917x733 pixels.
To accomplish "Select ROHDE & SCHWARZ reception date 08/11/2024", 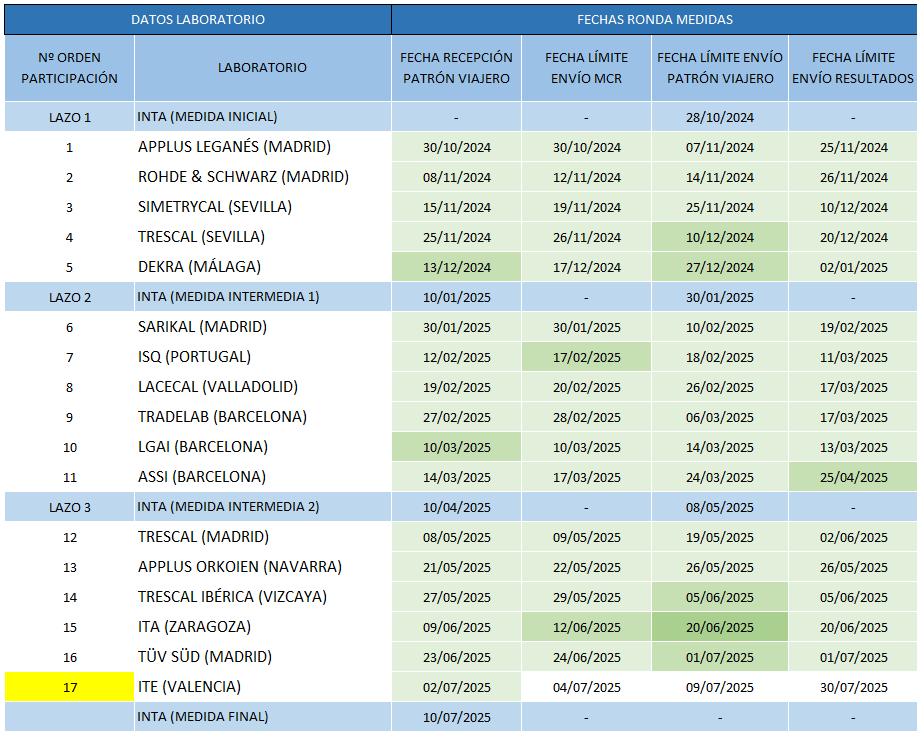I will [x=456, y=177].
